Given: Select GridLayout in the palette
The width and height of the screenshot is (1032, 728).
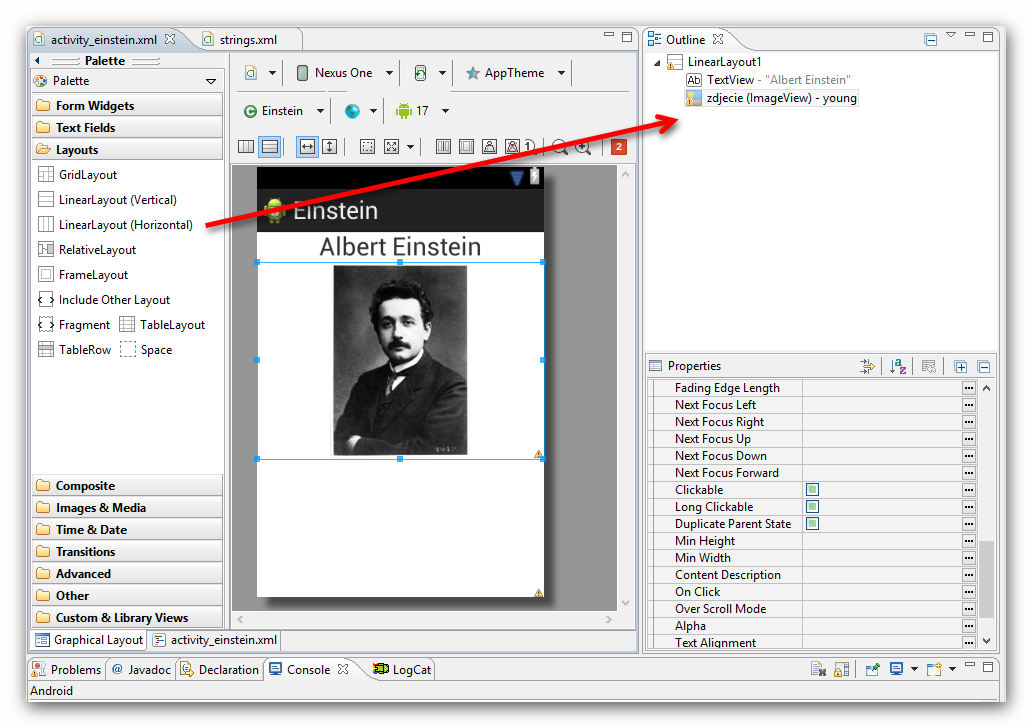Looking at the screenshot, I should [x=78, y=174].
